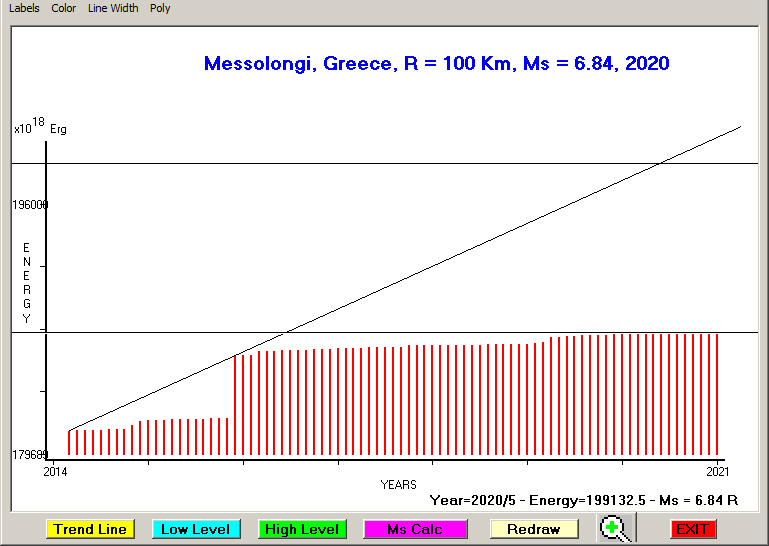Screen dimensions: 769x546
Task: Click the vertical ENERGY axis label
Action: (x=27, y=283)
